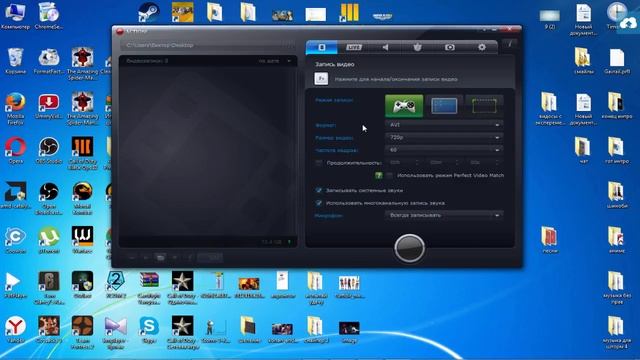Select the Open Broadcaster shortcut
This screenshot has height=360, width=640.
(49, 198)
